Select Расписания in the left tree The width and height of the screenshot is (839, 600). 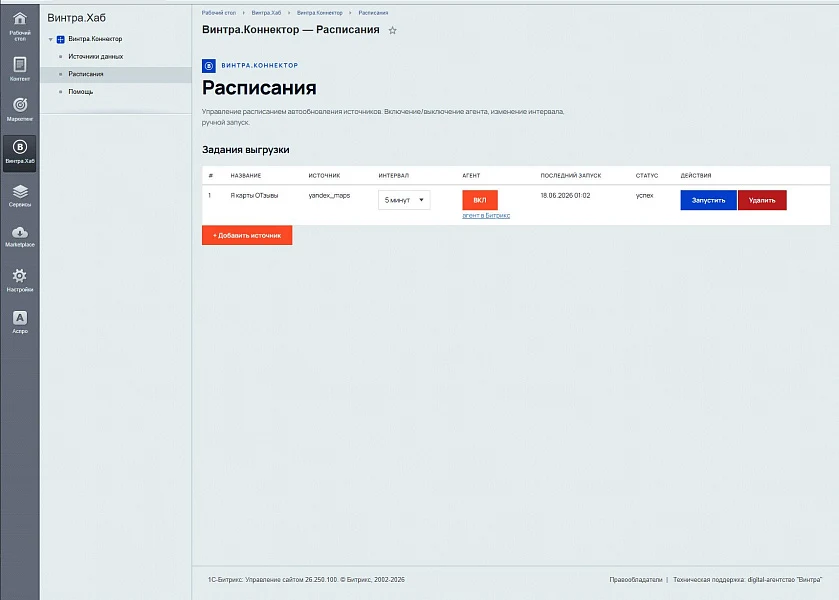(86, 74)
